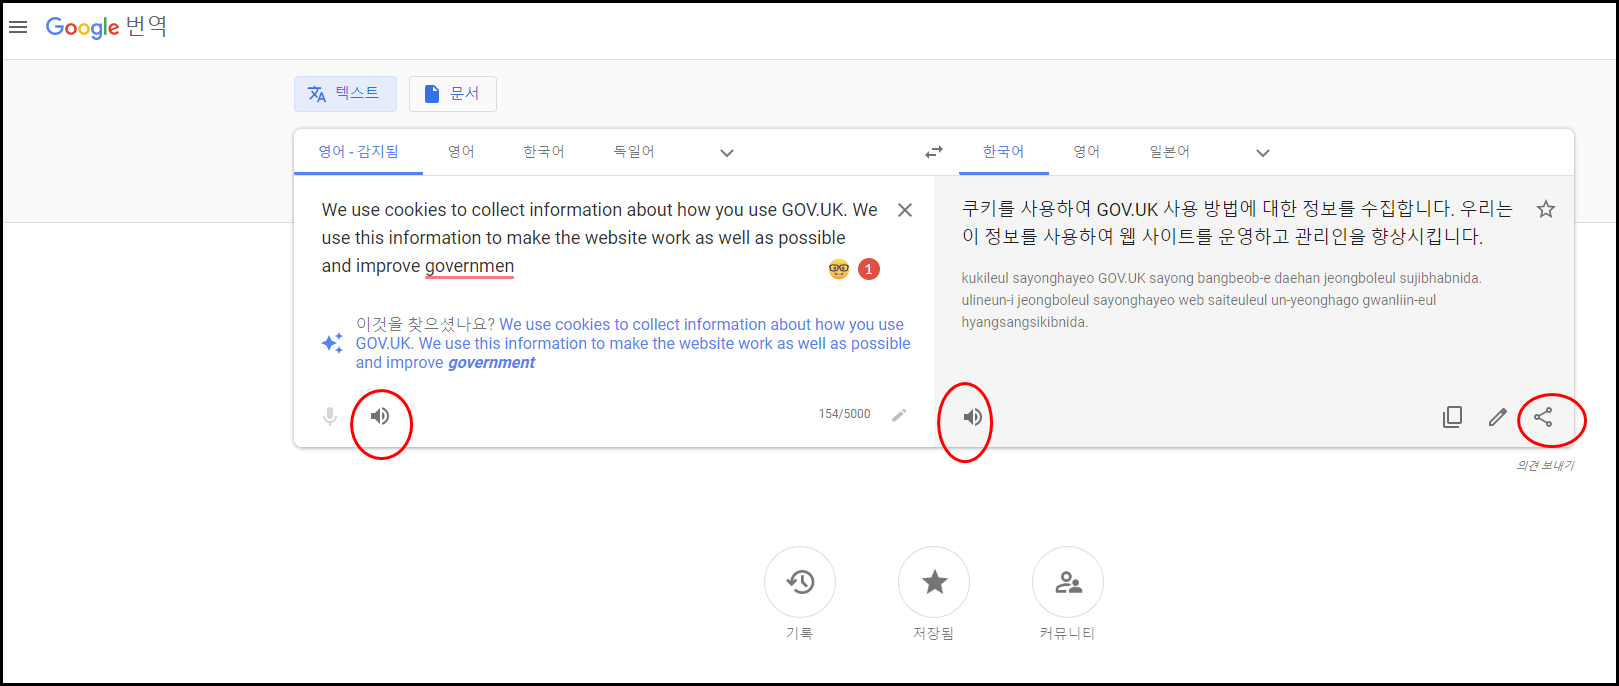Click inside the source text box

pos(600,238)
